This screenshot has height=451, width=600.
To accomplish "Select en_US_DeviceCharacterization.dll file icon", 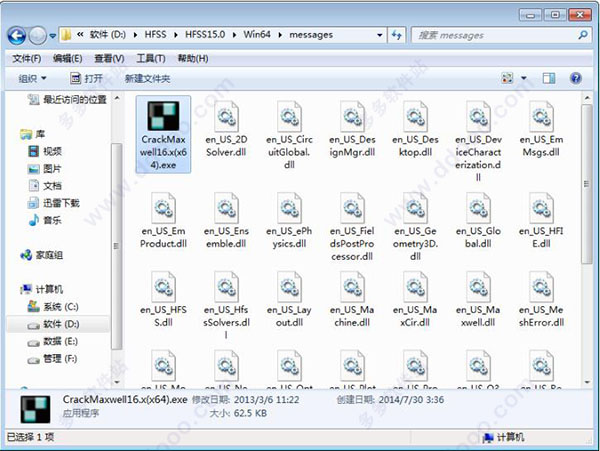I will [478, 116].
